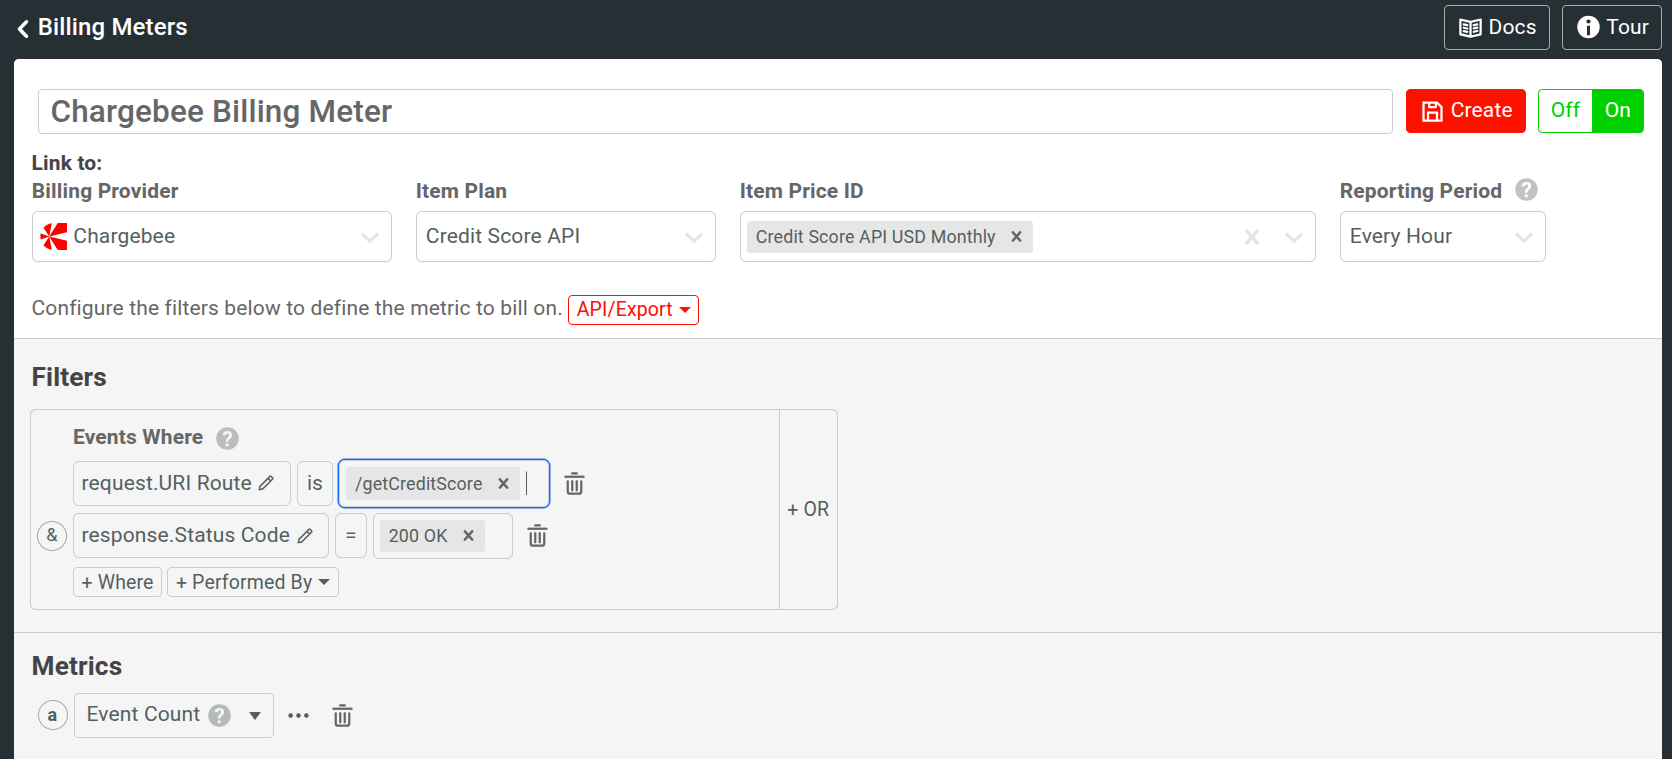This screenshot has height=759, width=1672.
Task: Switch the meter On
Action: pyautogui.click(x=1617, y=110)
